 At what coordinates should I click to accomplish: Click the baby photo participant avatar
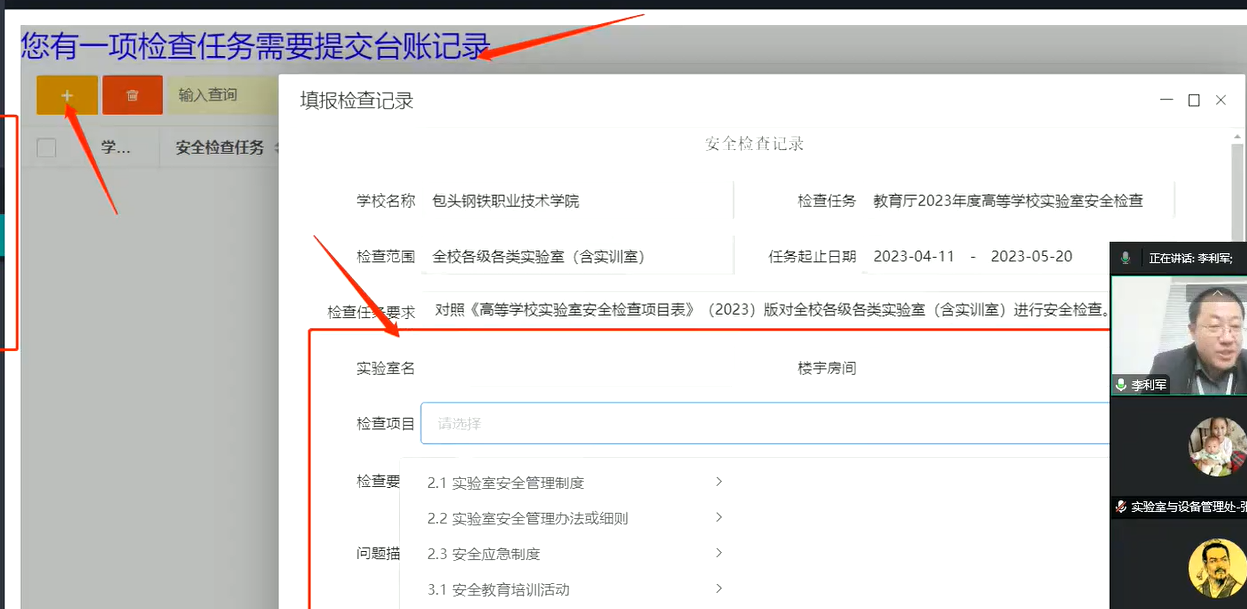click(1216, 446)
